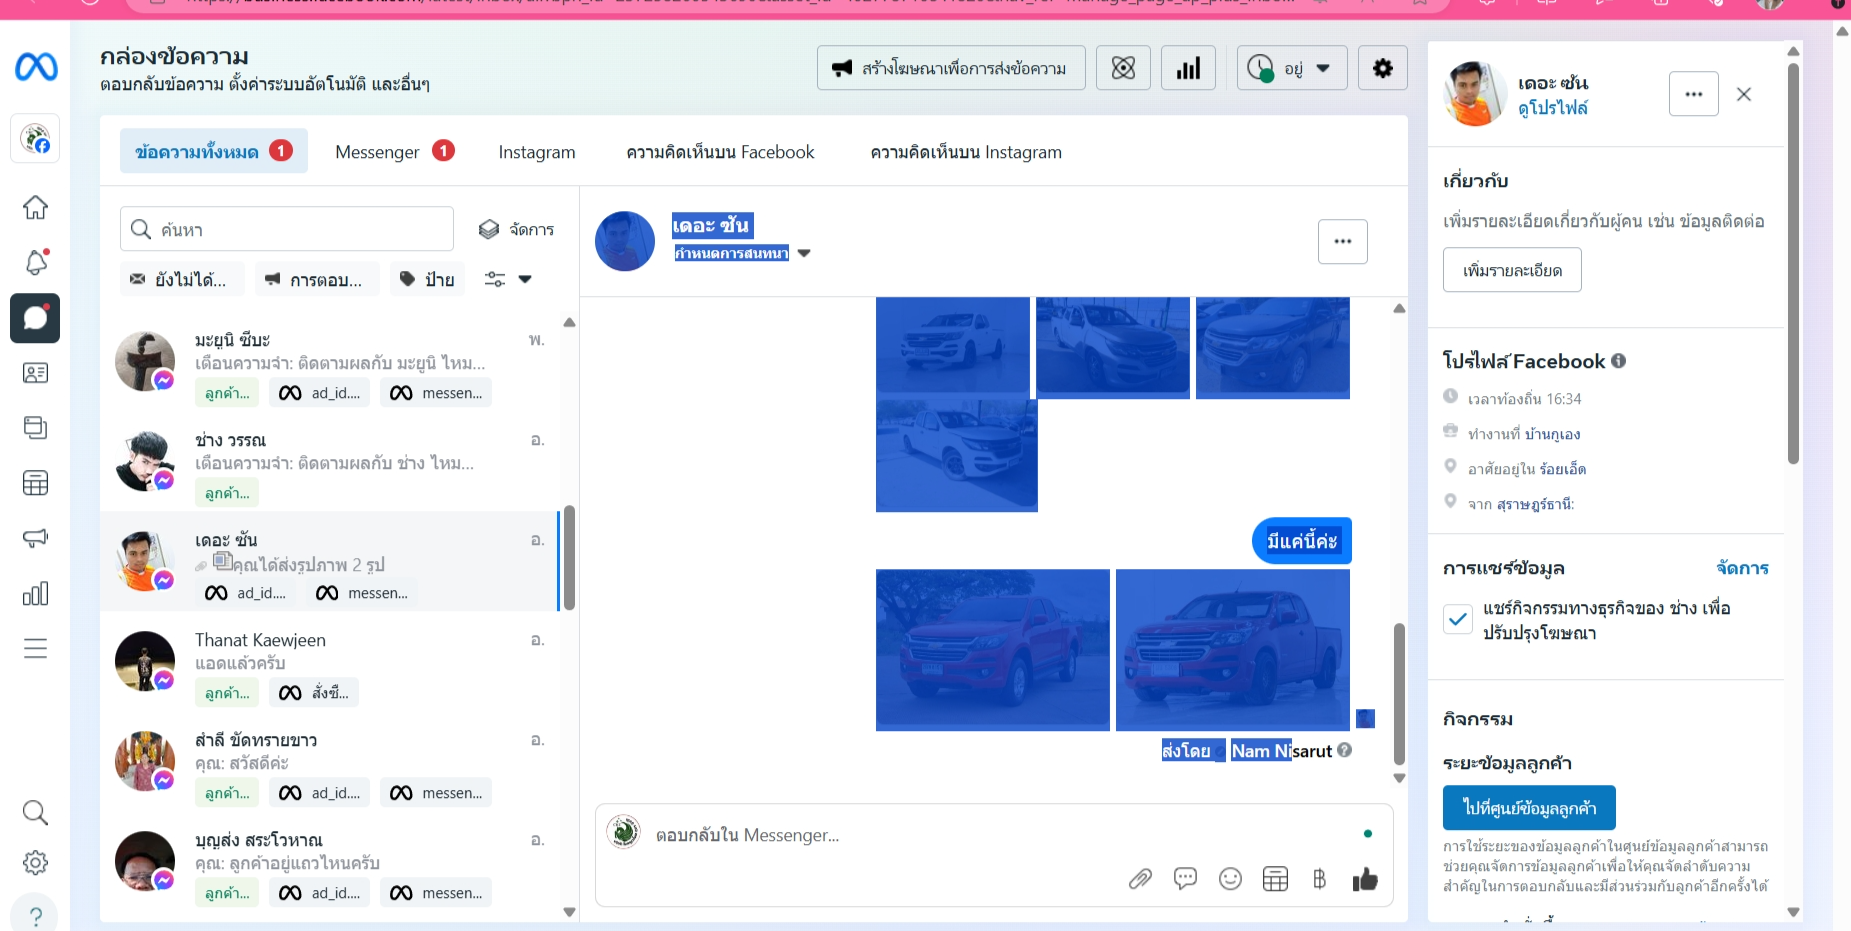The image size is (1851, 931).
Task: Filter by the ป้าย label chip
Action: (x=427, y=279)
